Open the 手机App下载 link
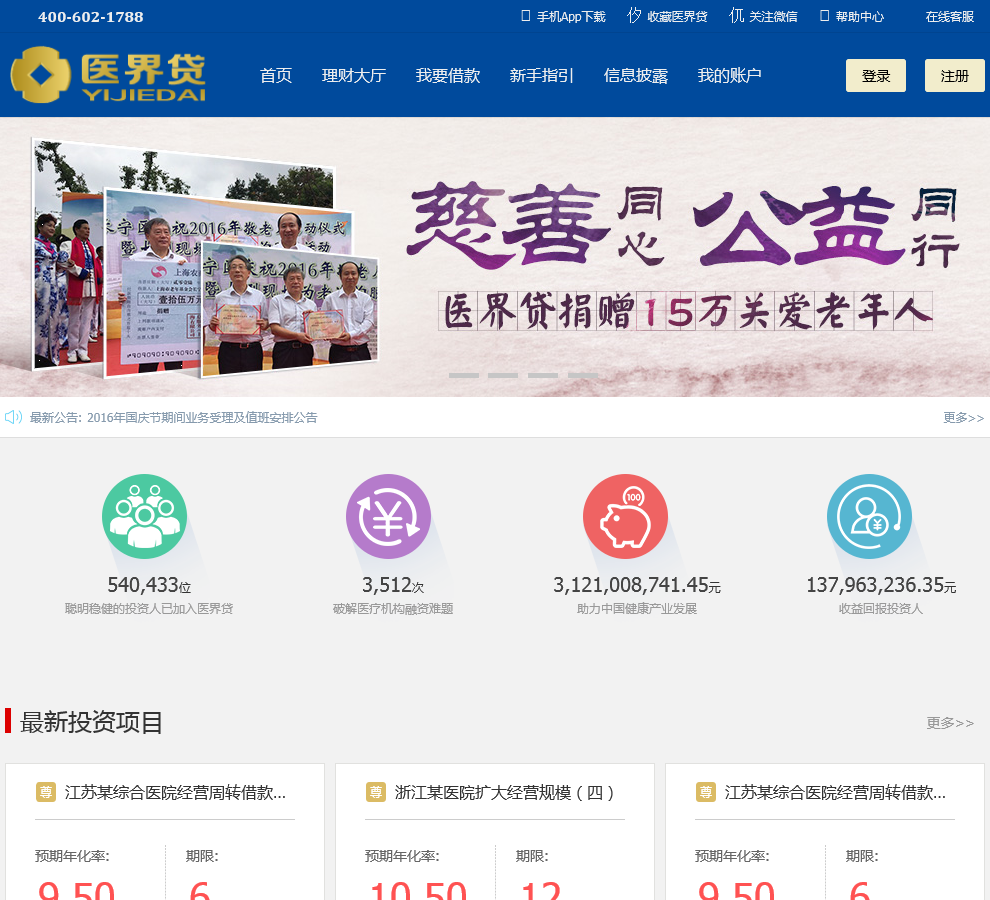Screen dimensions: 990x900 point(571,16)
